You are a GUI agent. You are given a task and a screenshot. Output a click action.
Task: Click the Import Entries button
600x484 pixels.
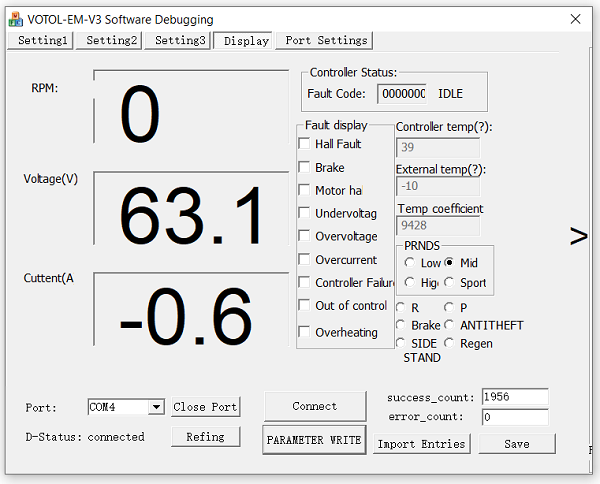[x=421, y=443]
